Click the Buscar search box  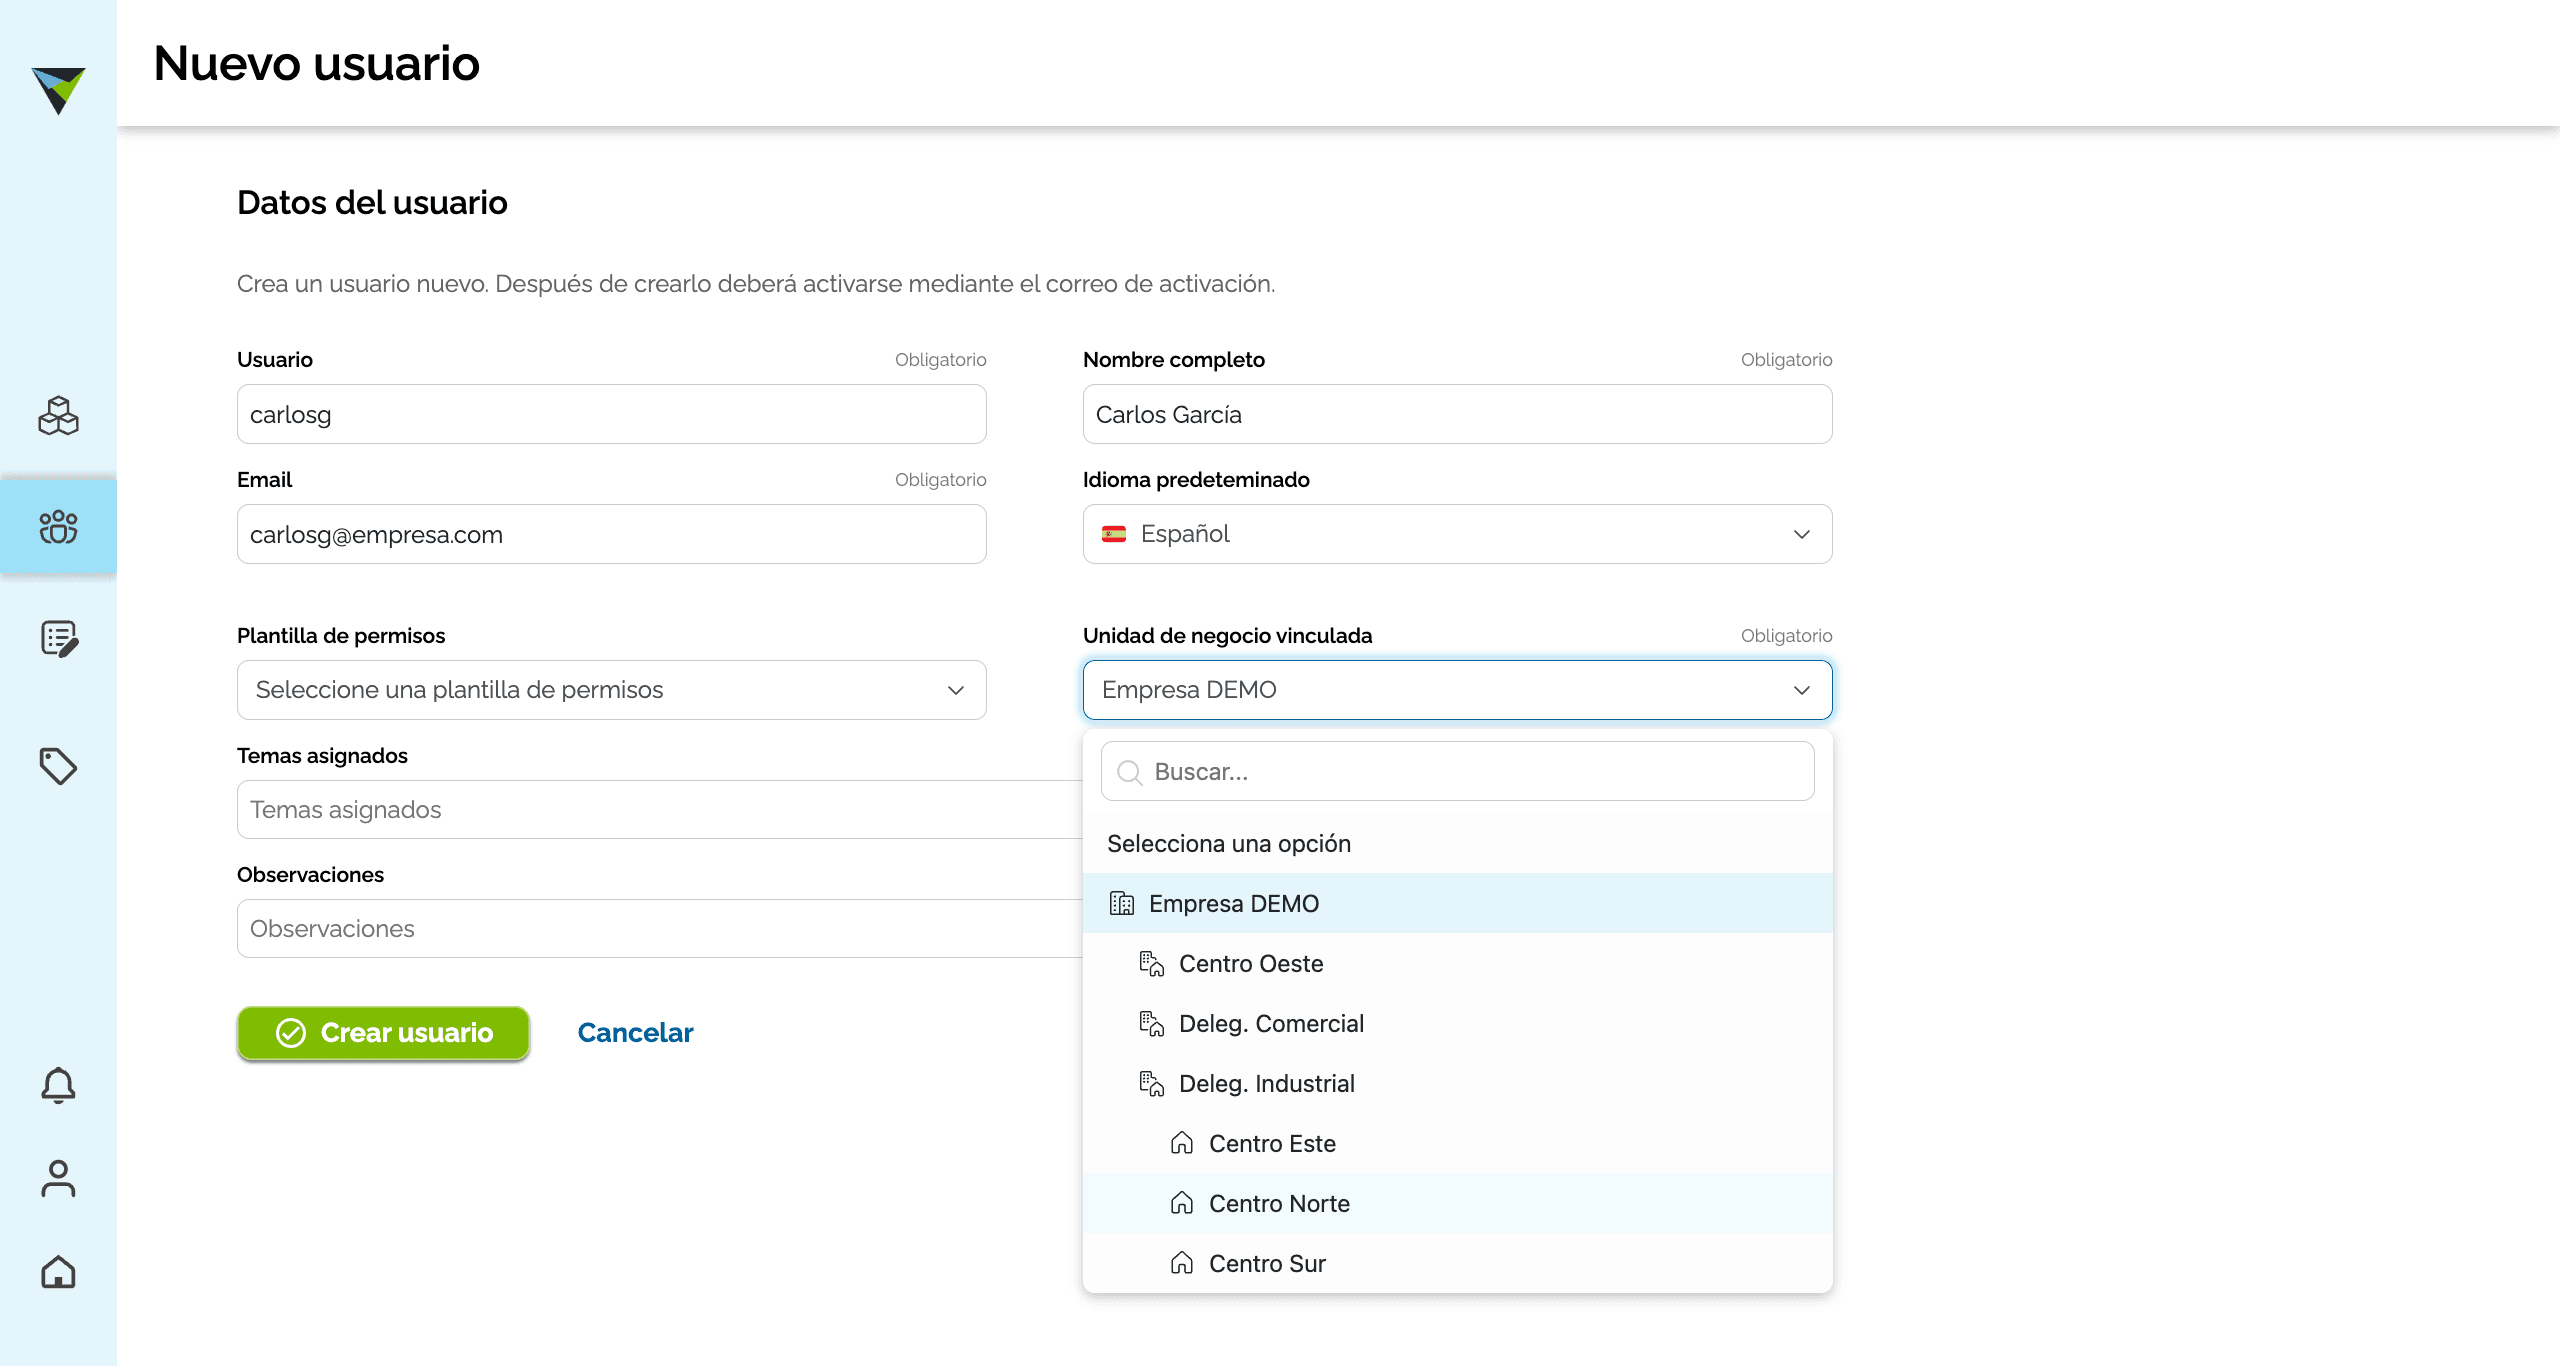(1457, 771)
